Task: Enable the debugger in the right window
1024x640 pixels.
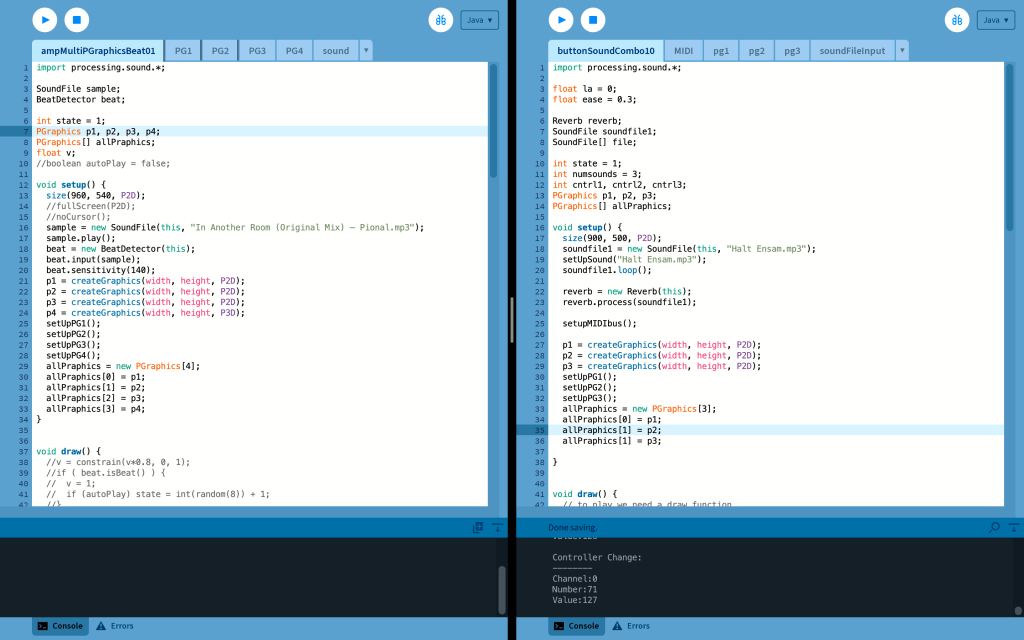Action: pos(957,20)
